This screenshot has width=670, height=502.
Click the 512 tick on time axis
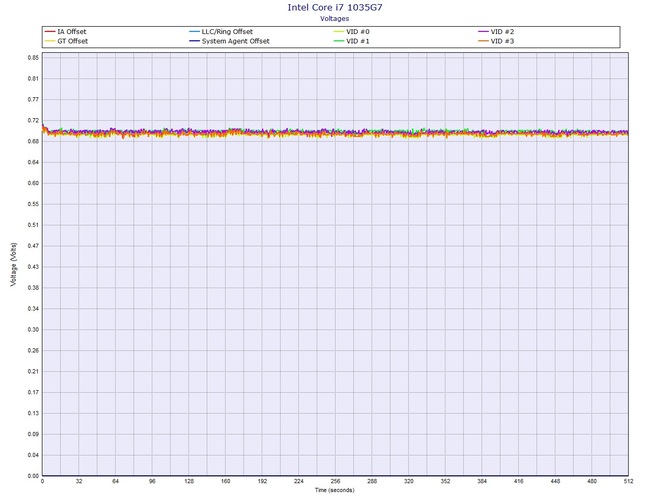click(629, 481)
